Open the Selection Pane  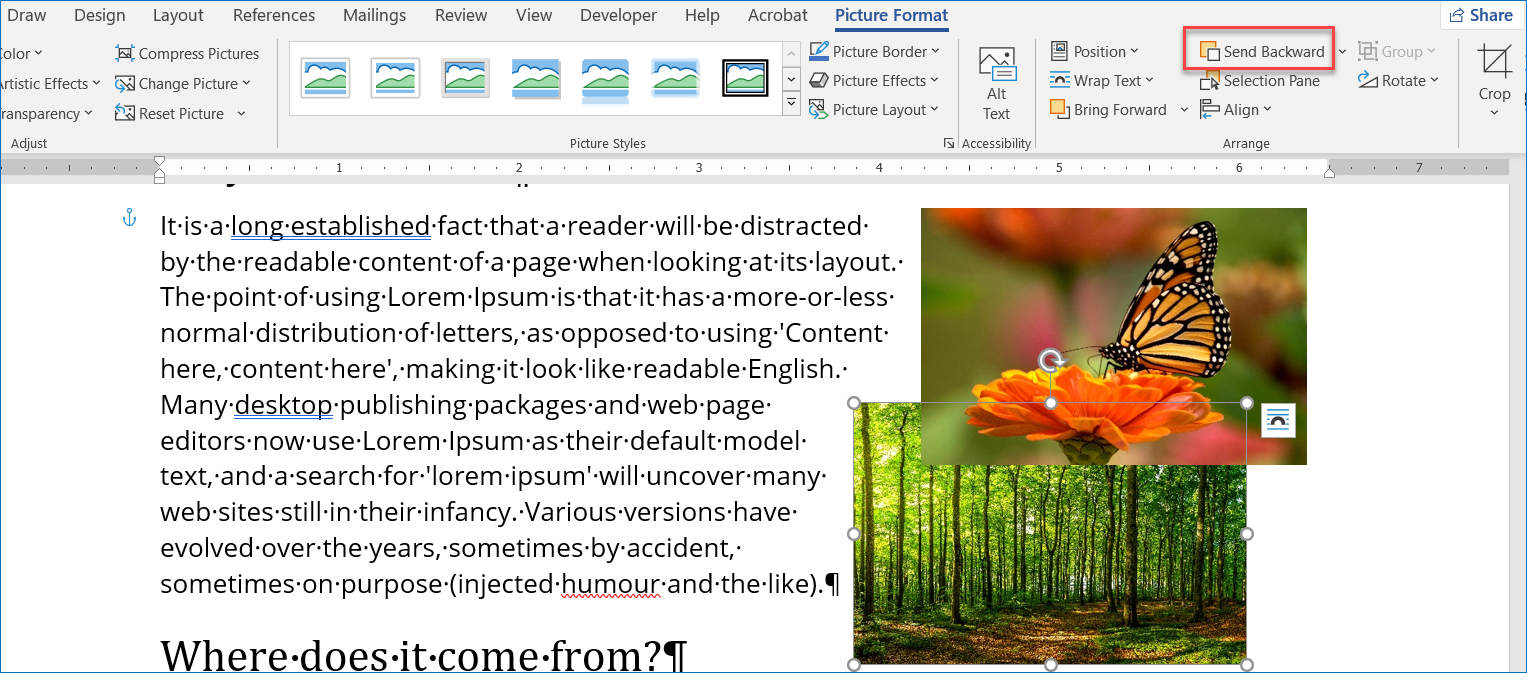click(x=1260, y=80)
